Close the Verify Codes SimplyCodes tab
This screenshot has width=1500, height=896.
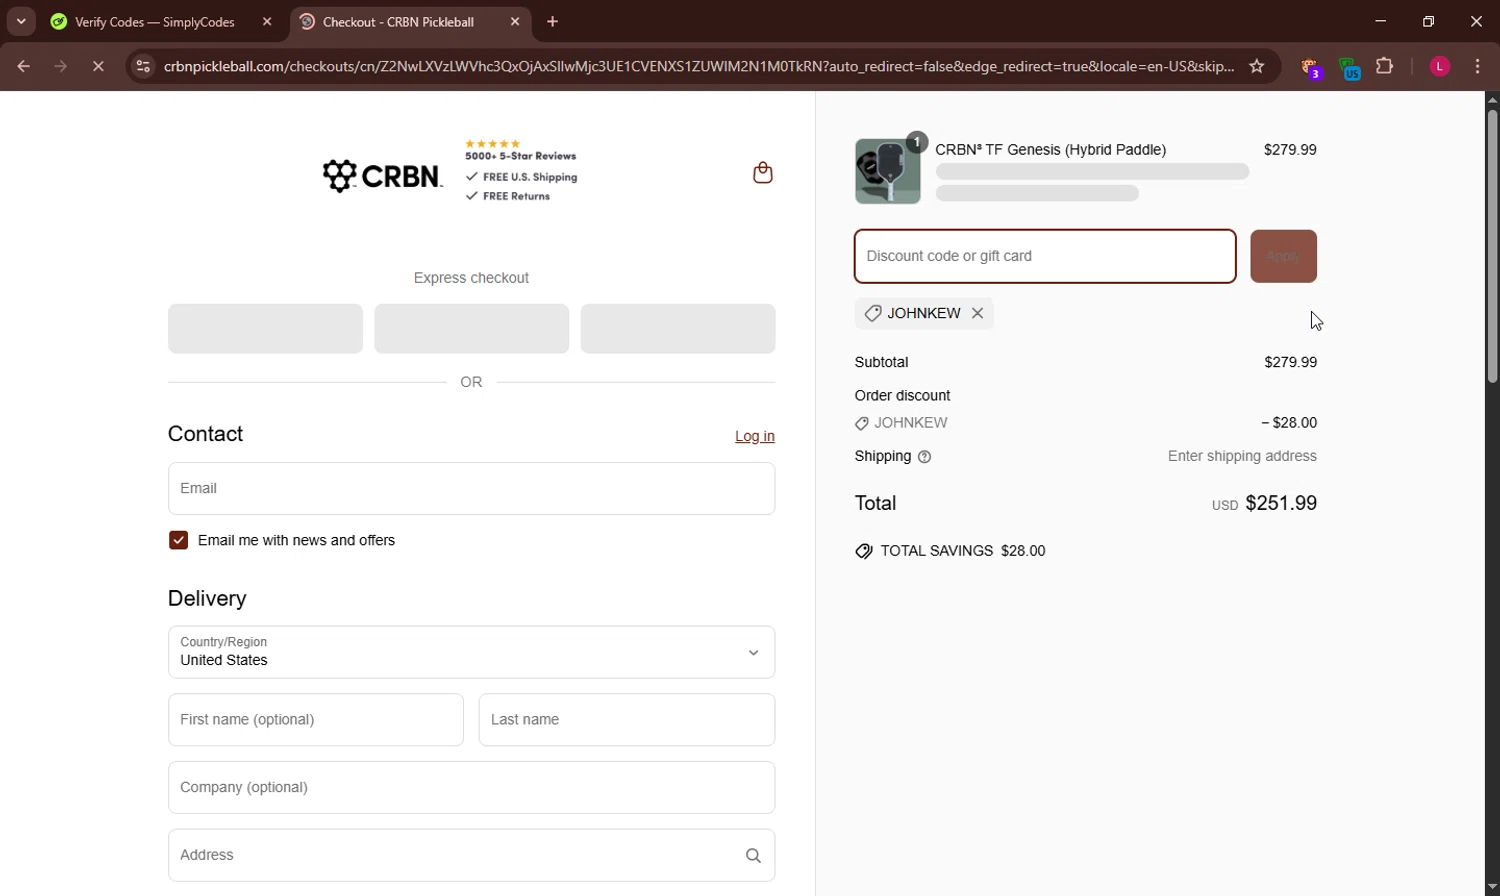(267, 21)
